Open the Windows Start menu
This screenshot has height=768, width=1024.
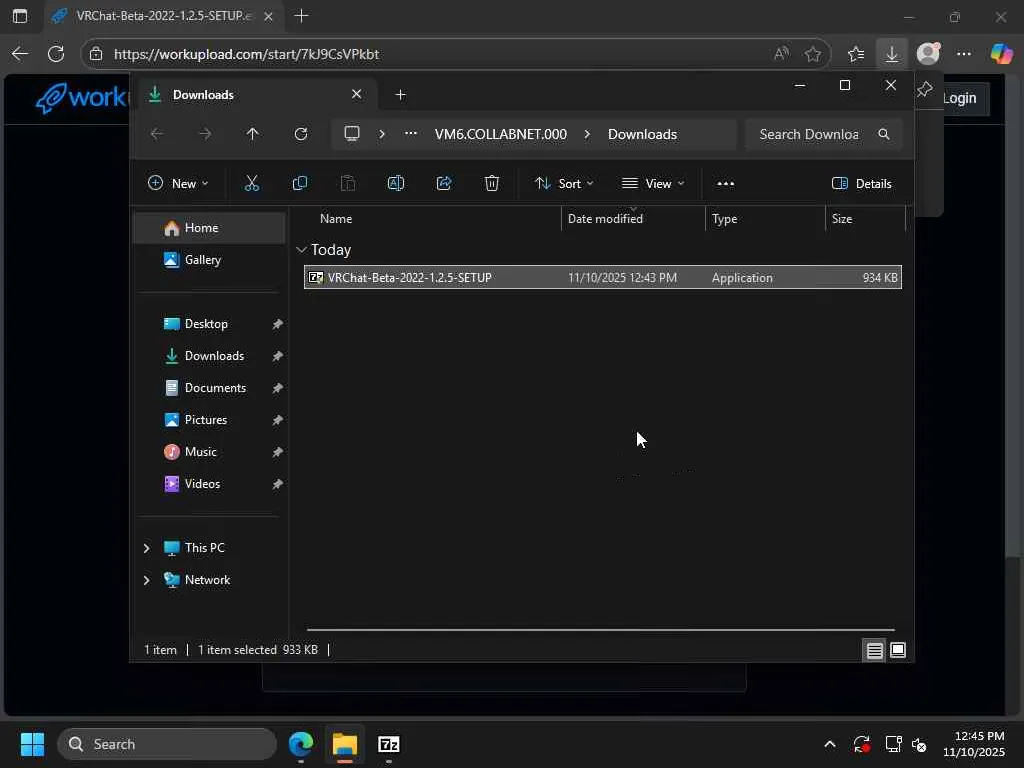[32, 744]
